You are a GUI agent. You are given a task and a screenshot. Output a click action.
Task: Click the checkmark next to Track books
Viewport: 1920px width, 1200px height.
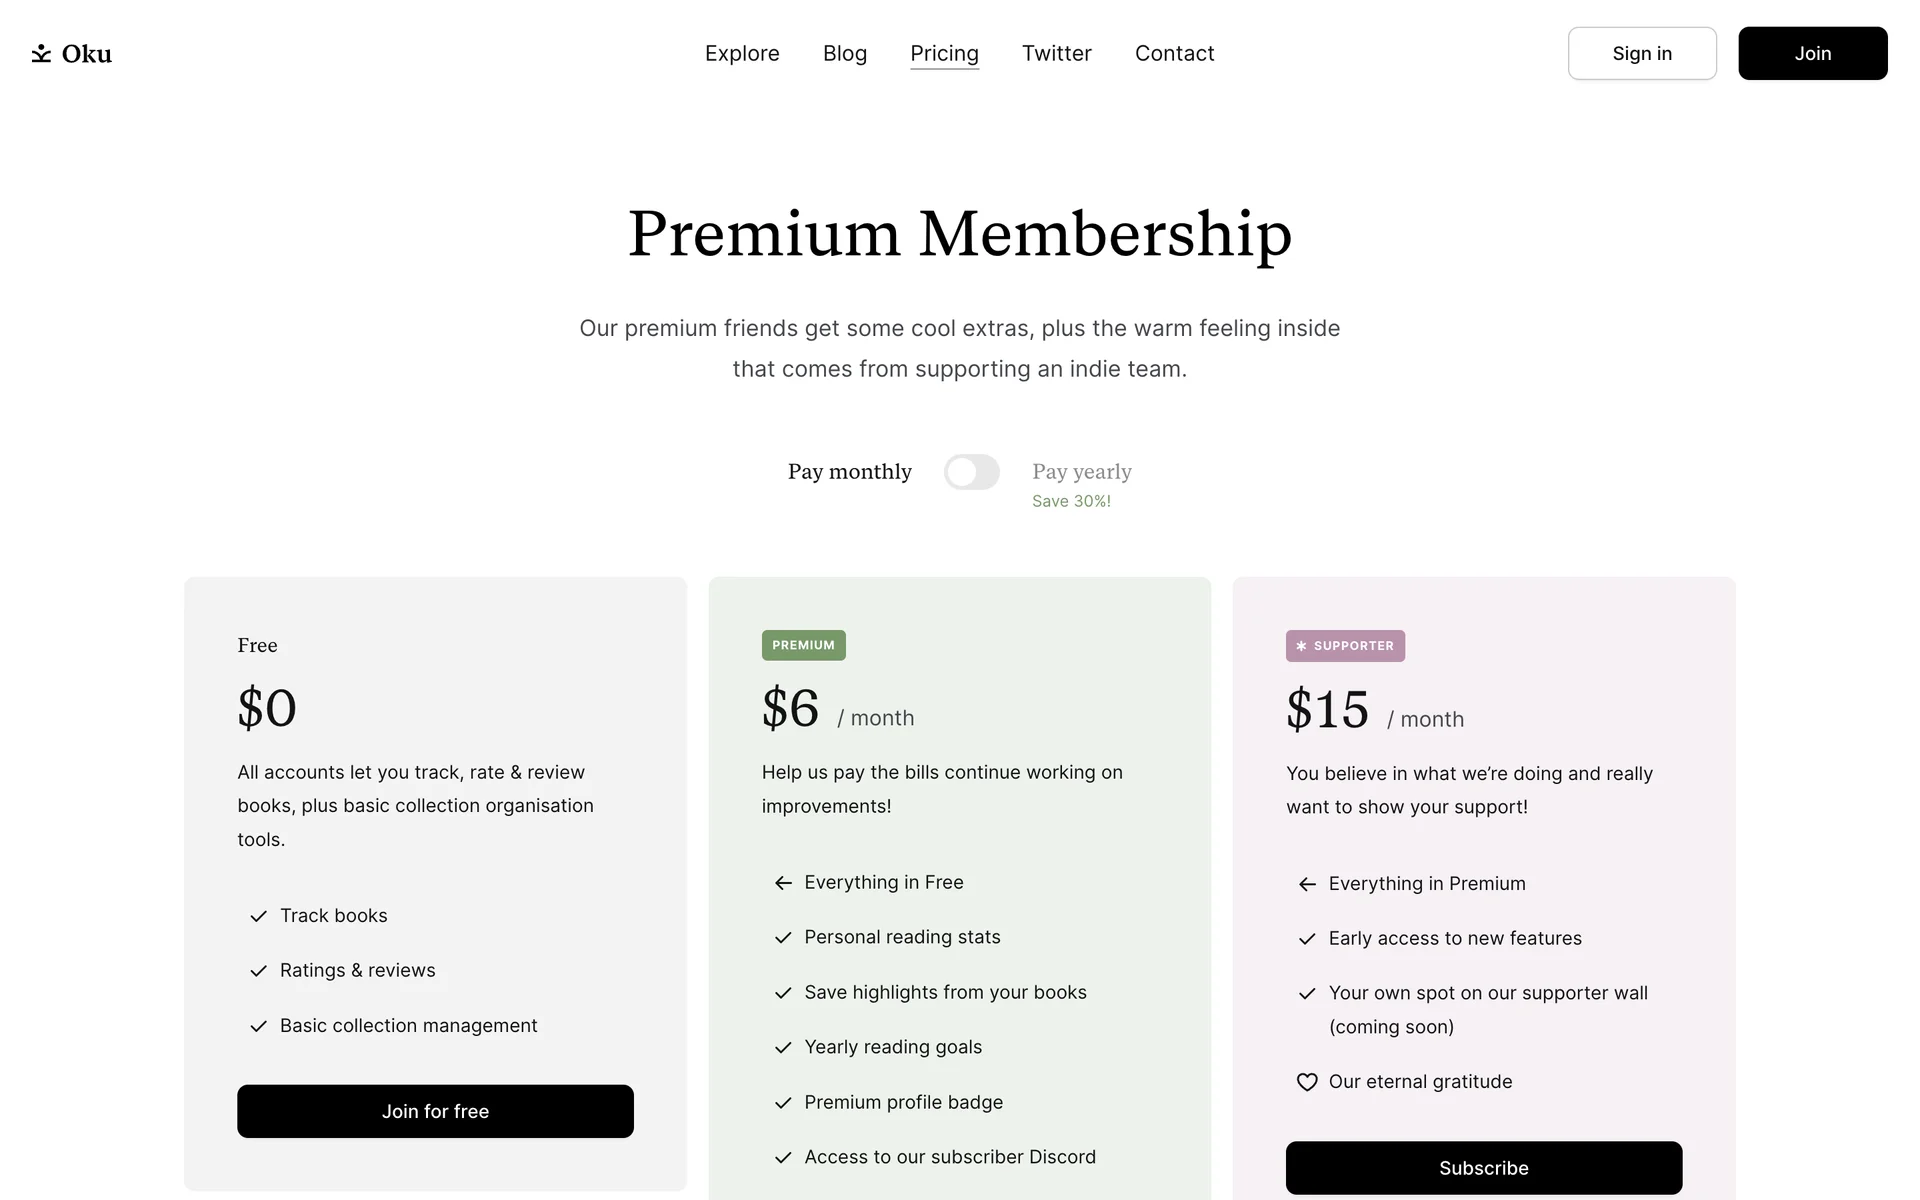coord(258,916)
